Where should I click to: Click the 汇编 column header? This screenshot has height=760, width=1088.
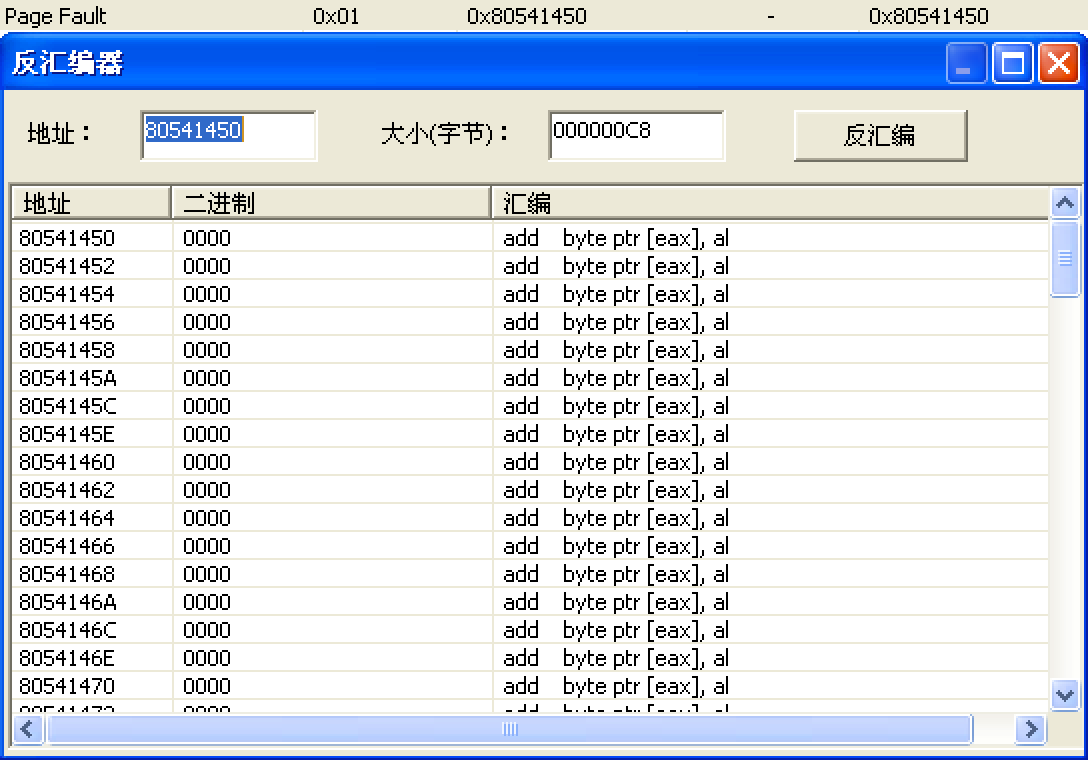770,202
